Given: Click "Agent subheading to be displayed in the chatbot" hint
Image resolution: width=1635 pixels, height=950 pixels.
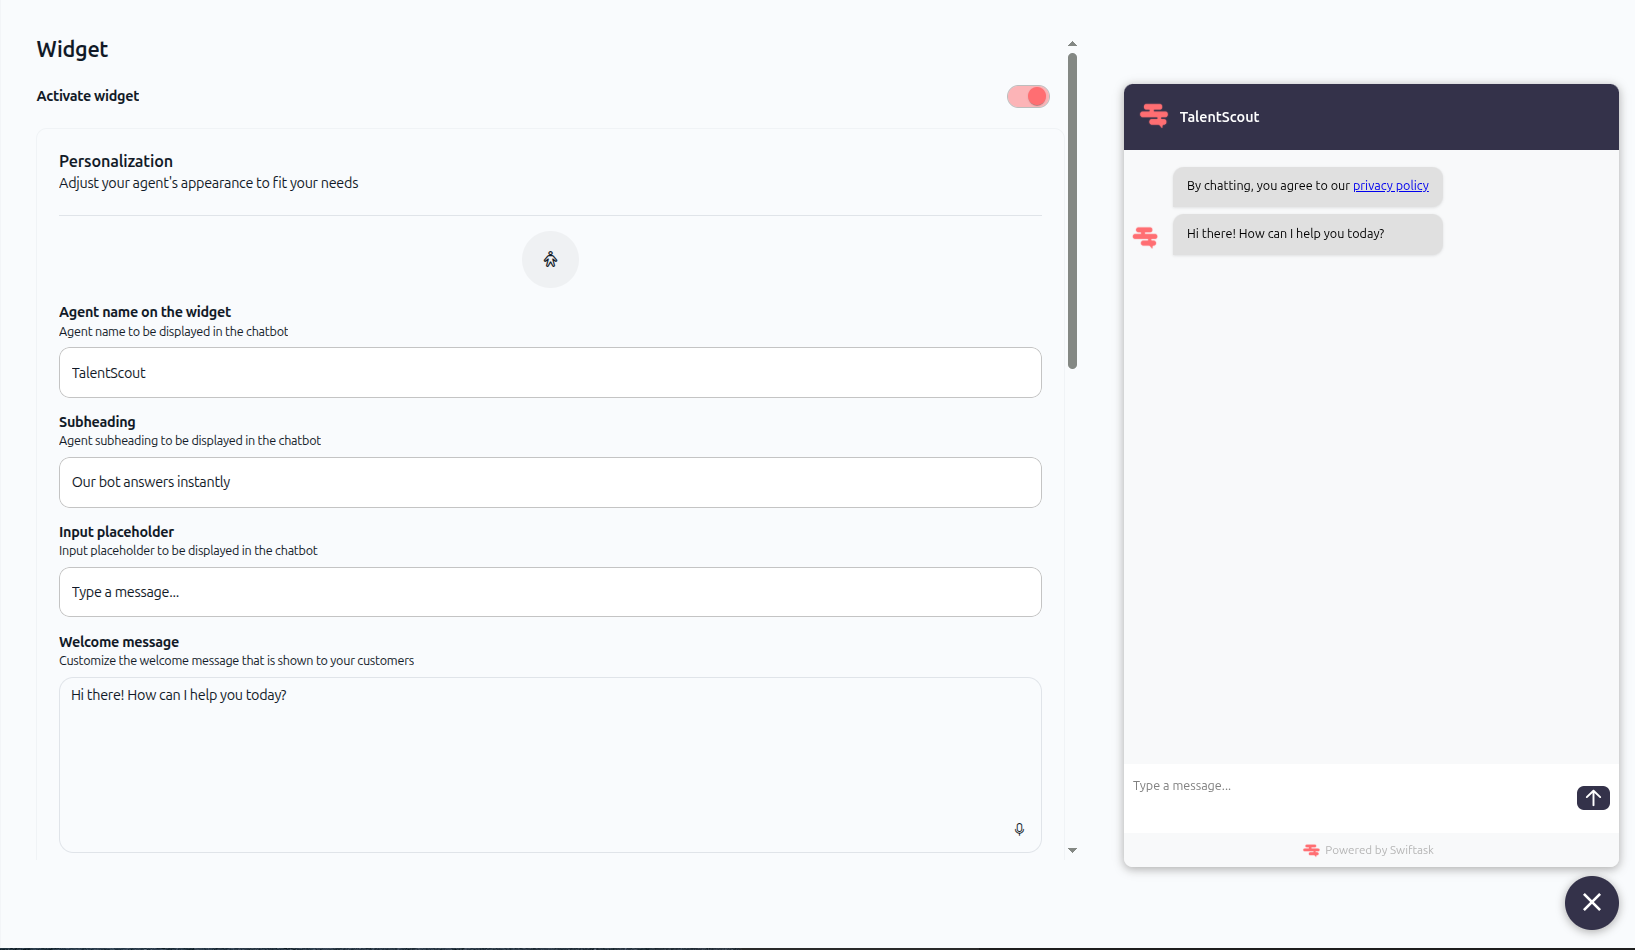Looking at the screenshot, I should point(190,441).
